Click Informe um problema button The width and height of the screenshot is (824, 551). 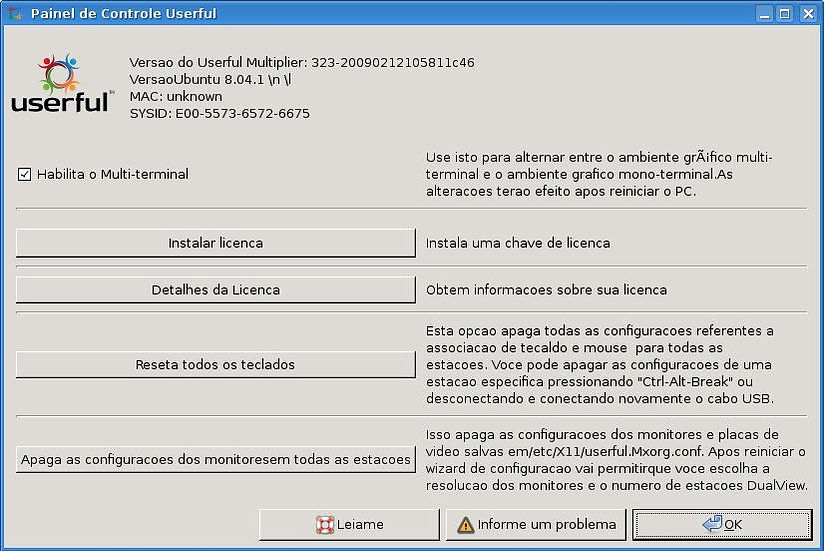(x=536, y=524)
